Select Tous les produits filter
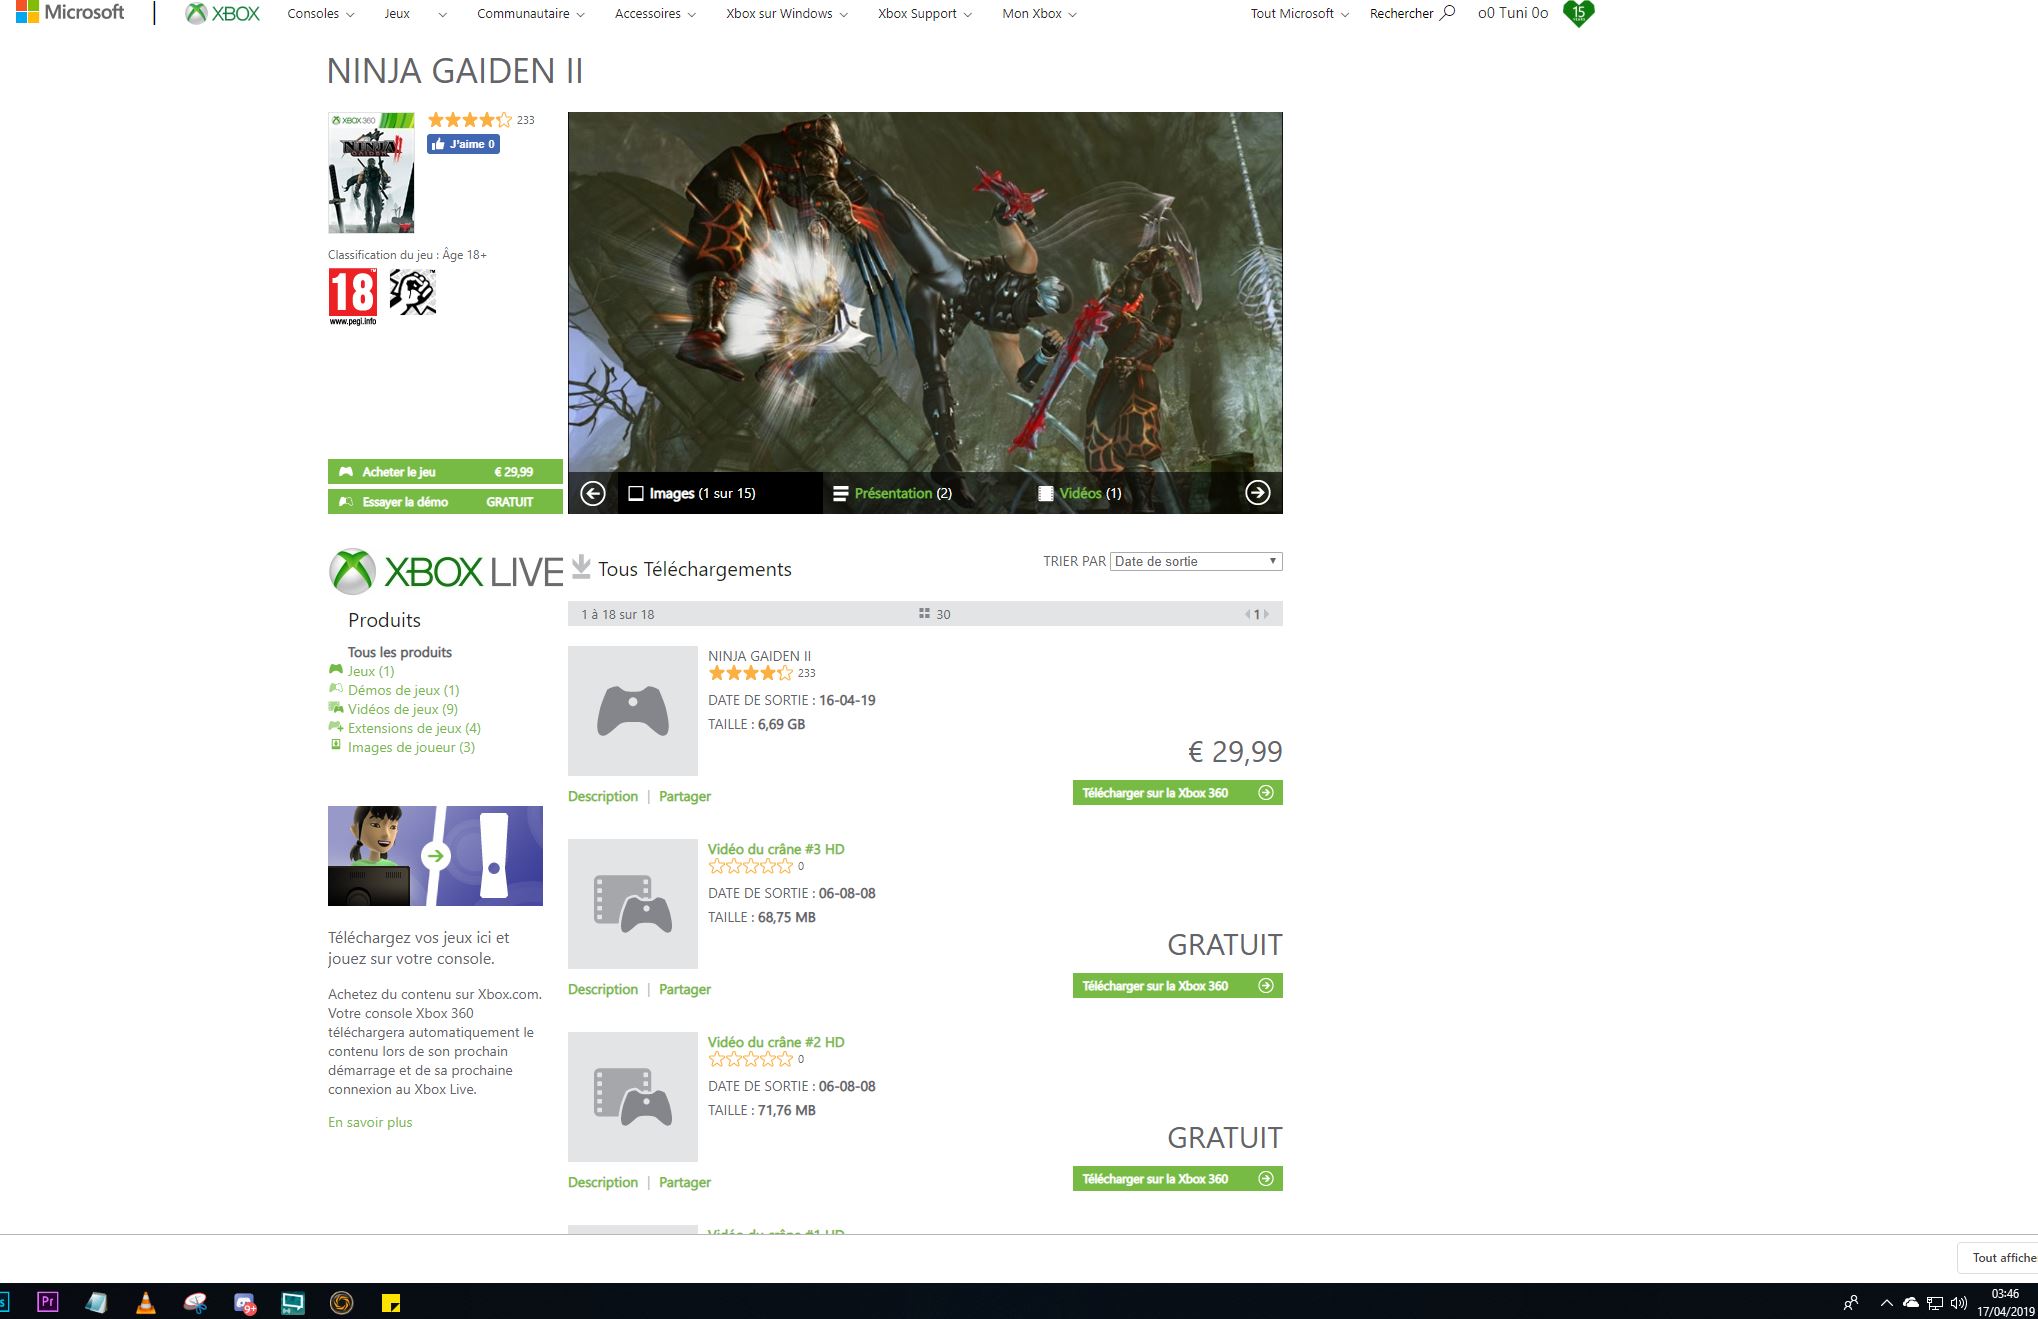This screenshot has height=1319, width=2038. pyautogui.click(x=400, y=652)
